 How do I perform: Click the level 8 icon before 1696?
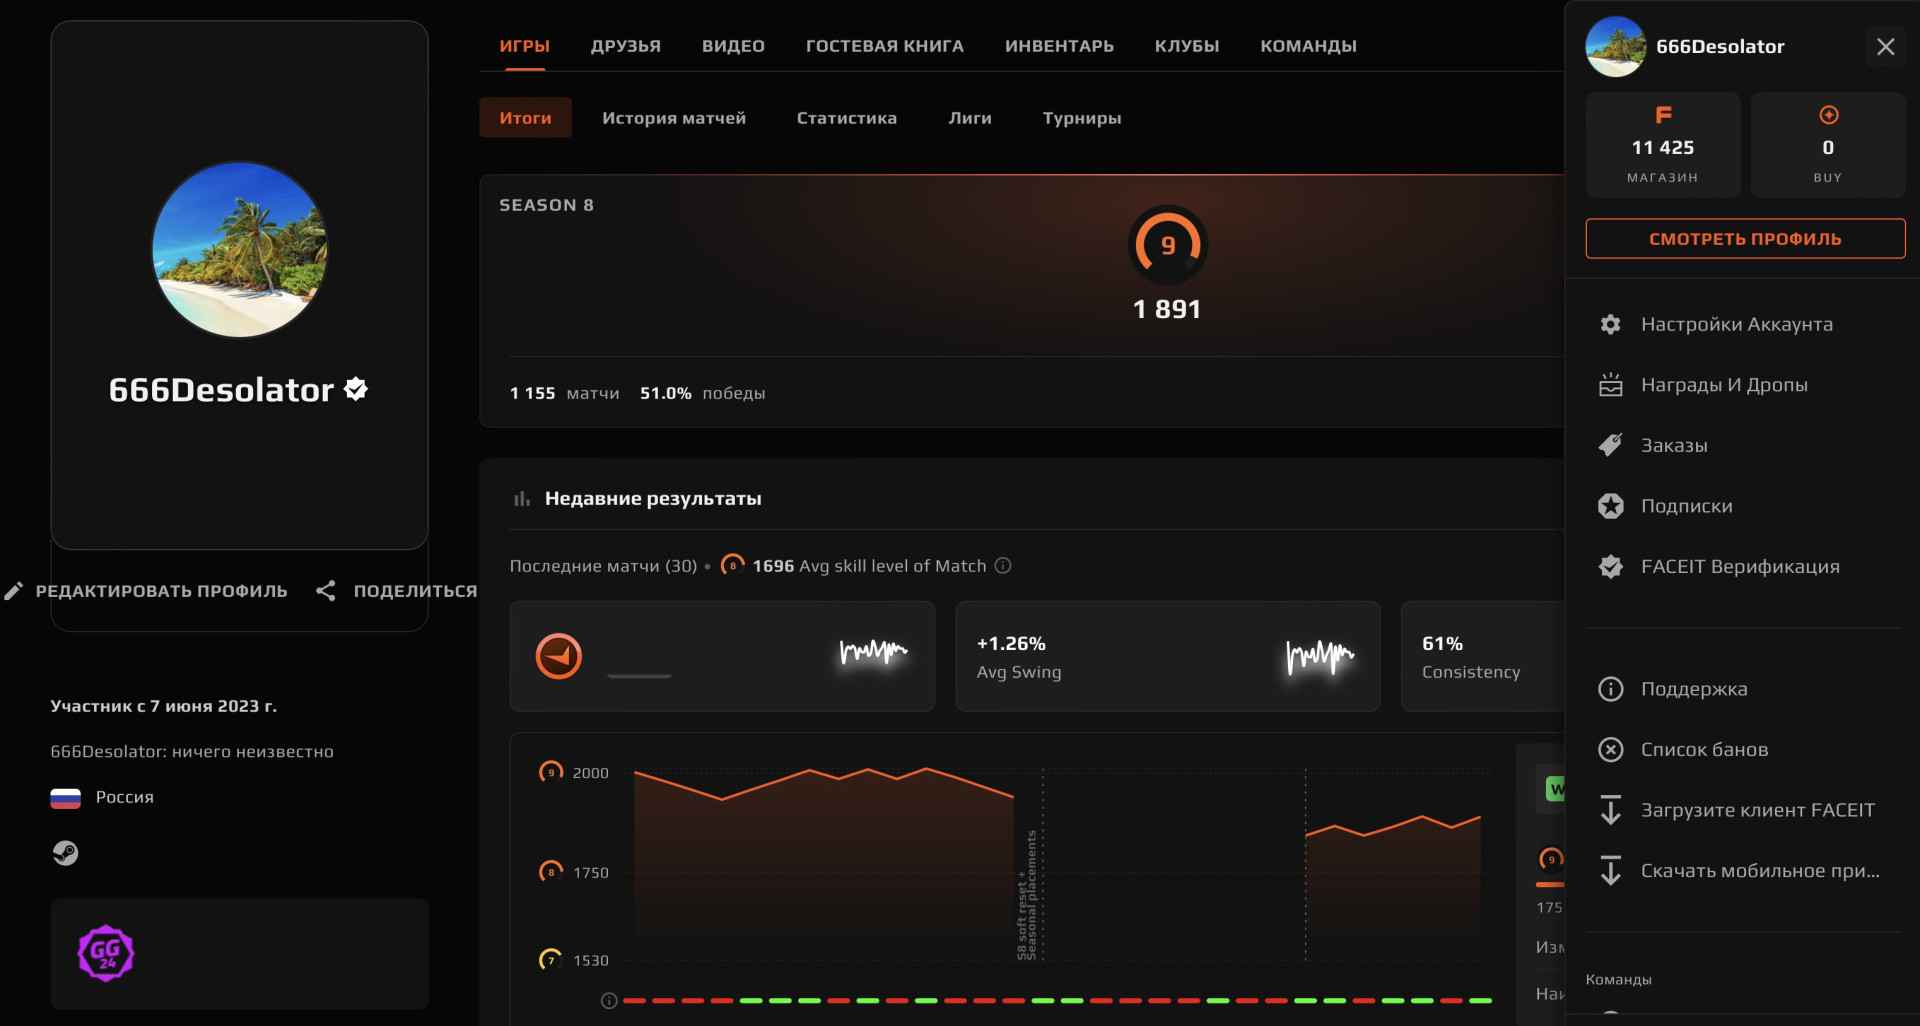732,566
